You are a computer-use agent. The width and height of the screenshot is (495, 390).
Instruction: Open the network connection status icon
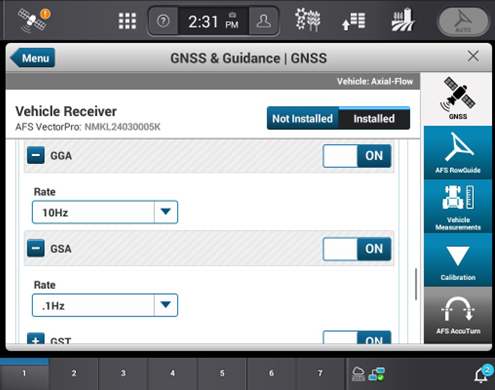[377, 374]
